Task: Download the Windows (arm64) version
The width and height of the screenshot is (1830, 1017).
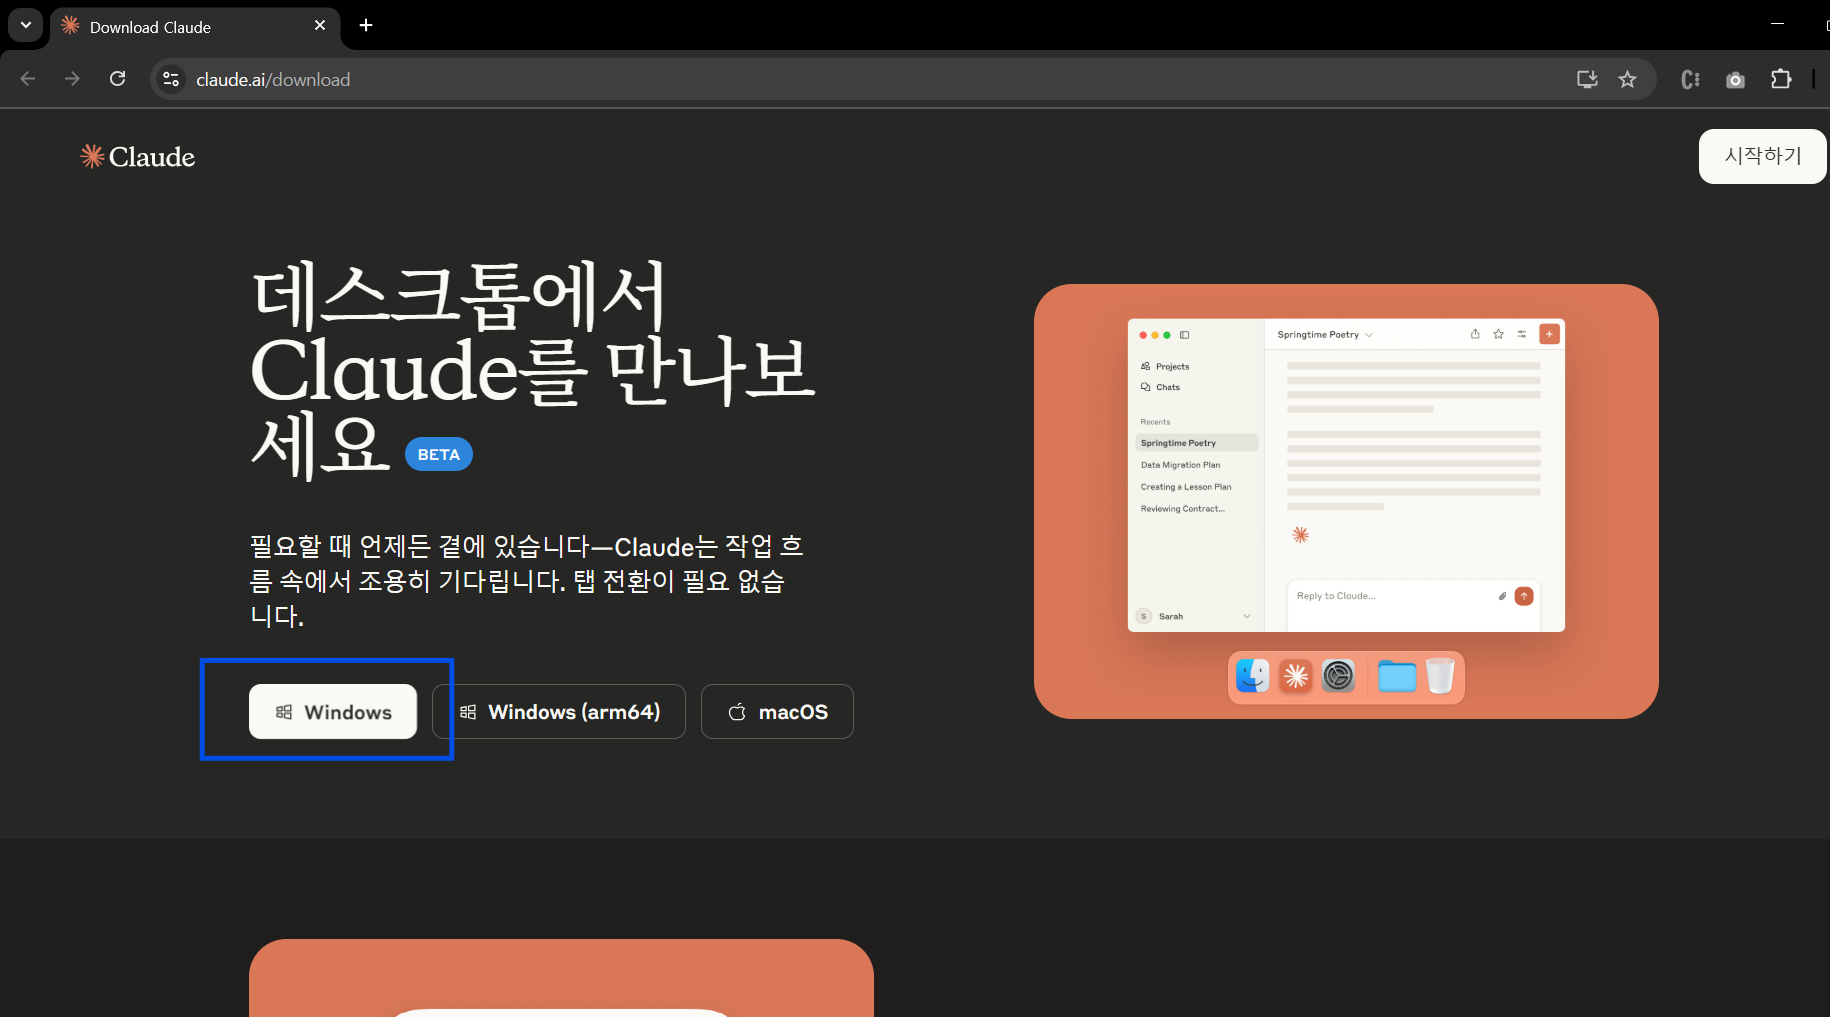Action: pyautogui.click(x=559, y=712)
